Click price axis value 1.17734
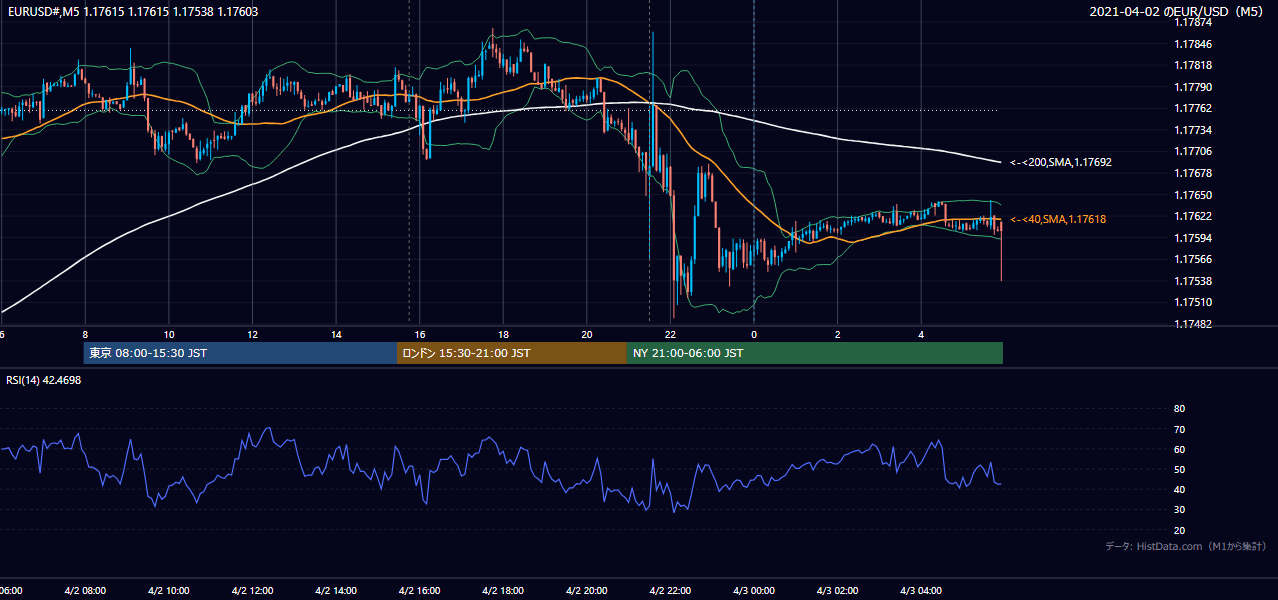This screenshot has width=1278, height=600. click(1191, 130)
